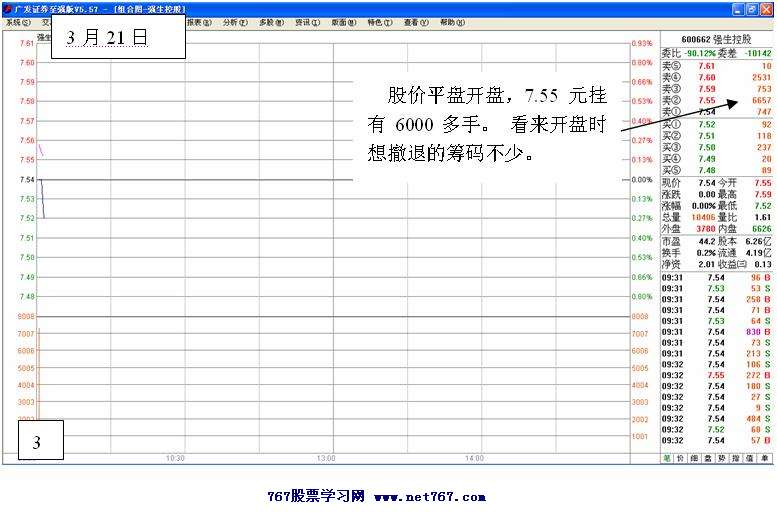Open the 分析 menu
This screenshot has width=777, height=529.
pos(235,22)
